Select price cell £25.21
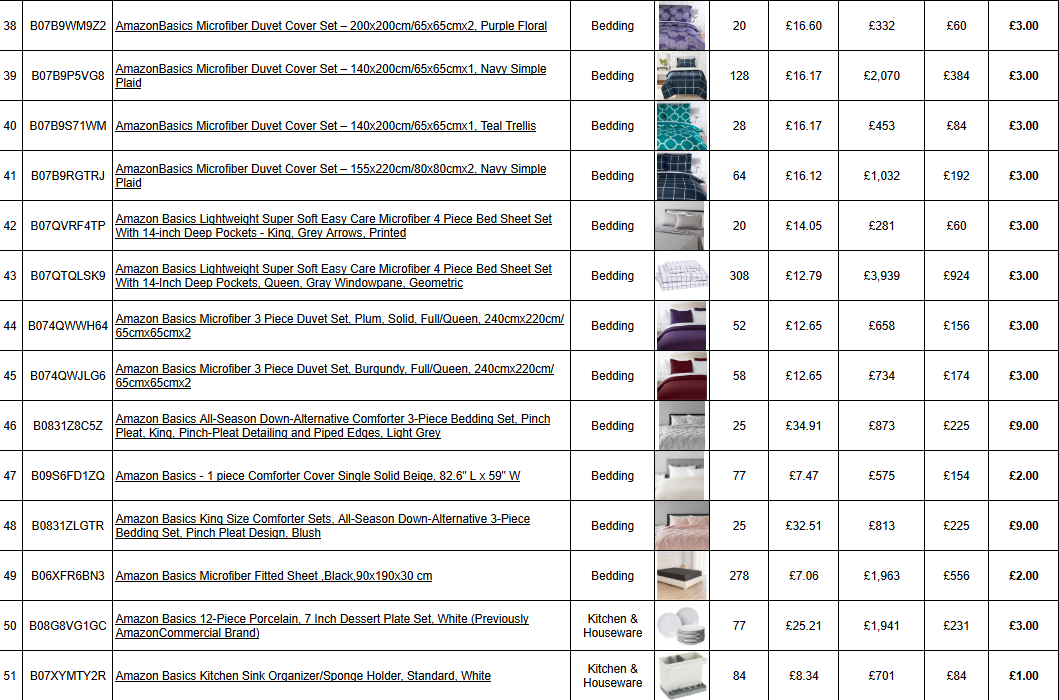 pos(804,626)
